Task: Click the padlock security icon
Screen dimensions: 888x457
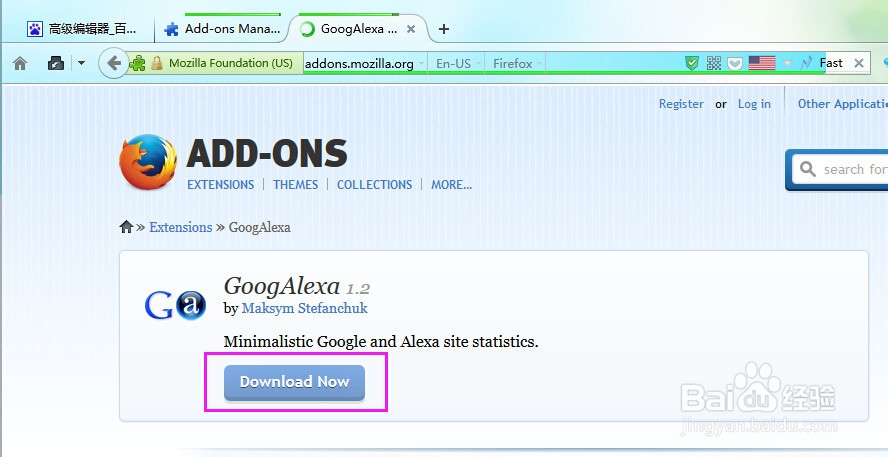Action: pos(157,63)
